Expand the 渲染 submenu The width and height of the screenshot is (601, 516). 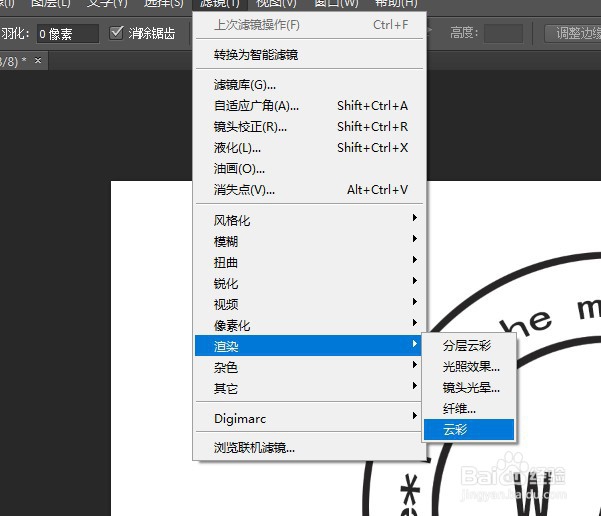click(x=308, y=346)
